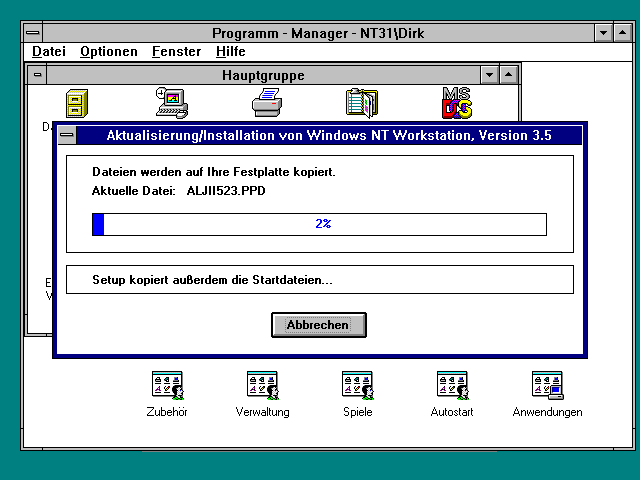Maximize the Programm-Manager window
This screenshot has height=480, width=640.
[x=622, y=33]
